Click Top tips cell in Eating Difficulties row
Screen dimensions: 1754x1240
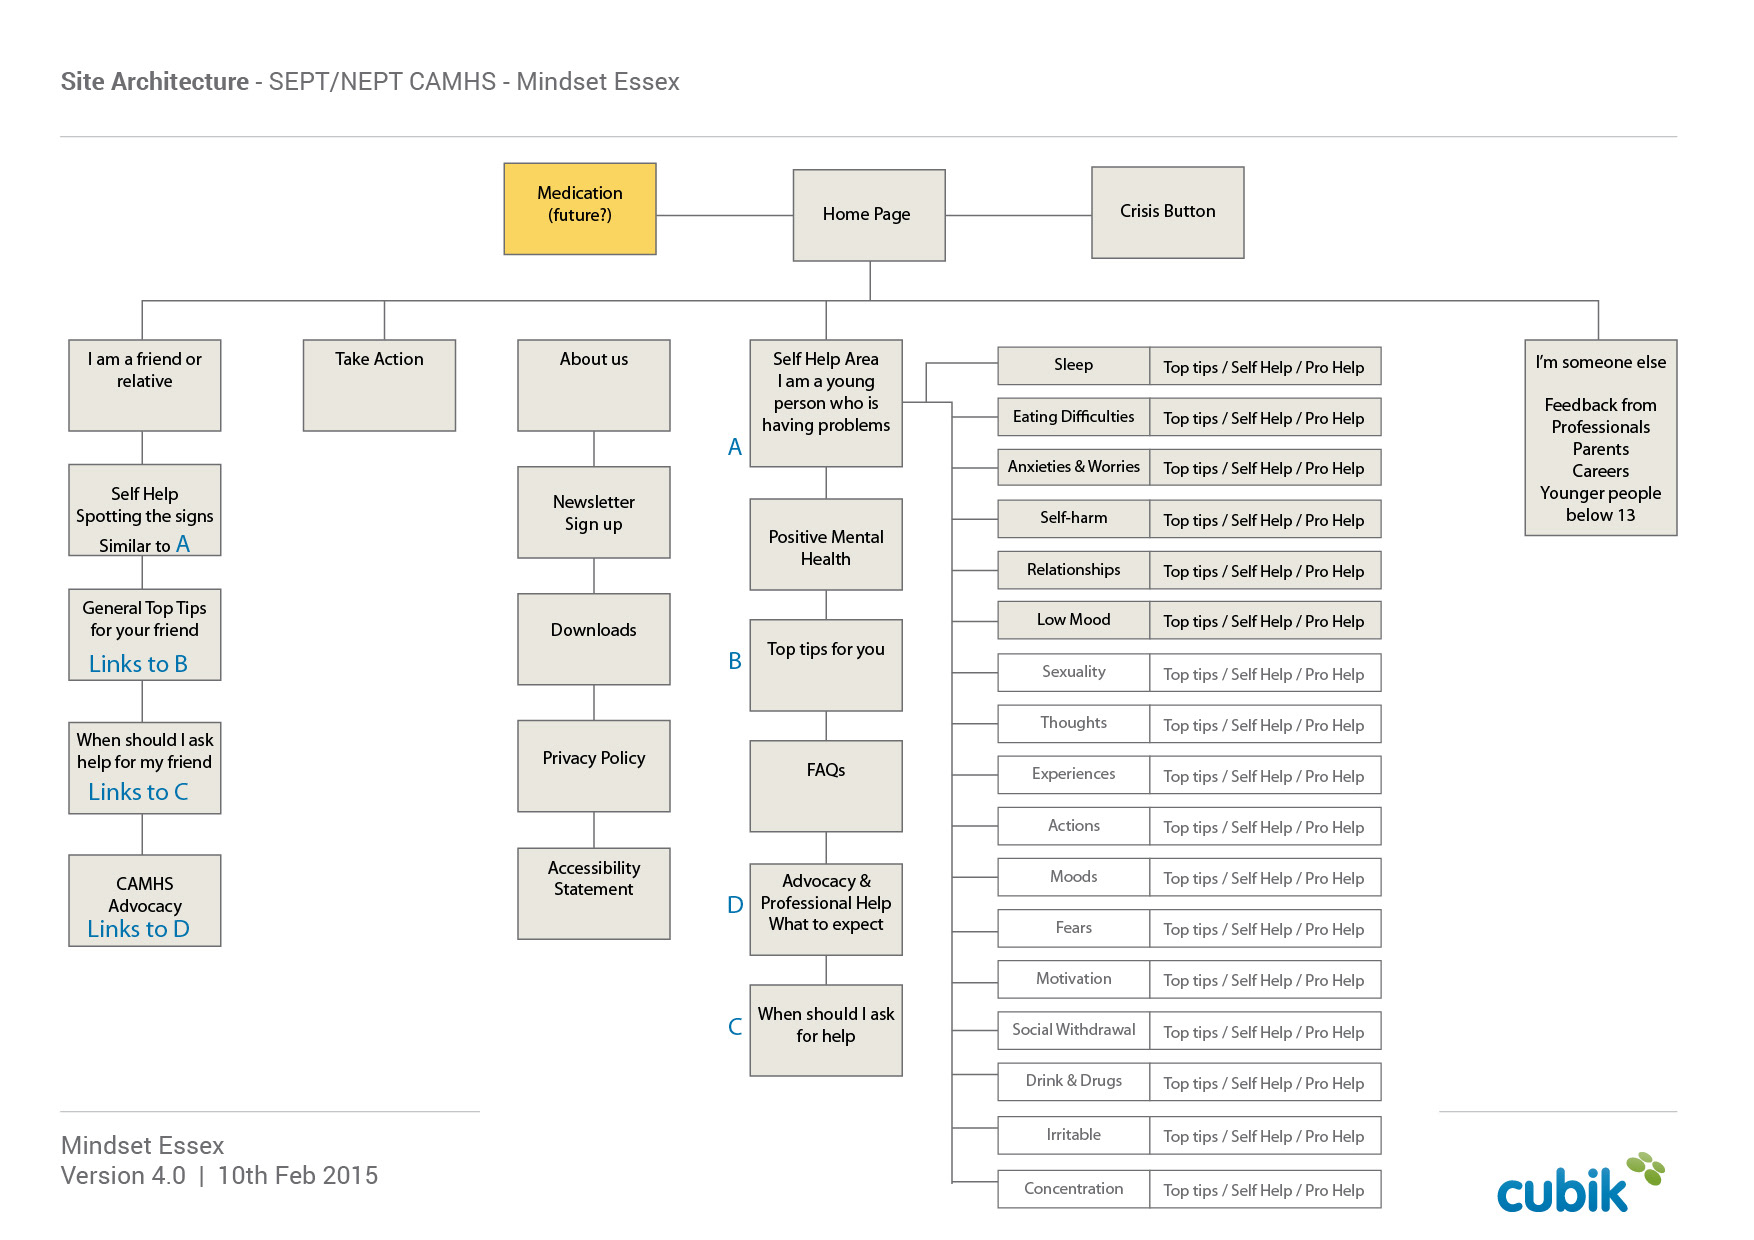pos(1265,417)
